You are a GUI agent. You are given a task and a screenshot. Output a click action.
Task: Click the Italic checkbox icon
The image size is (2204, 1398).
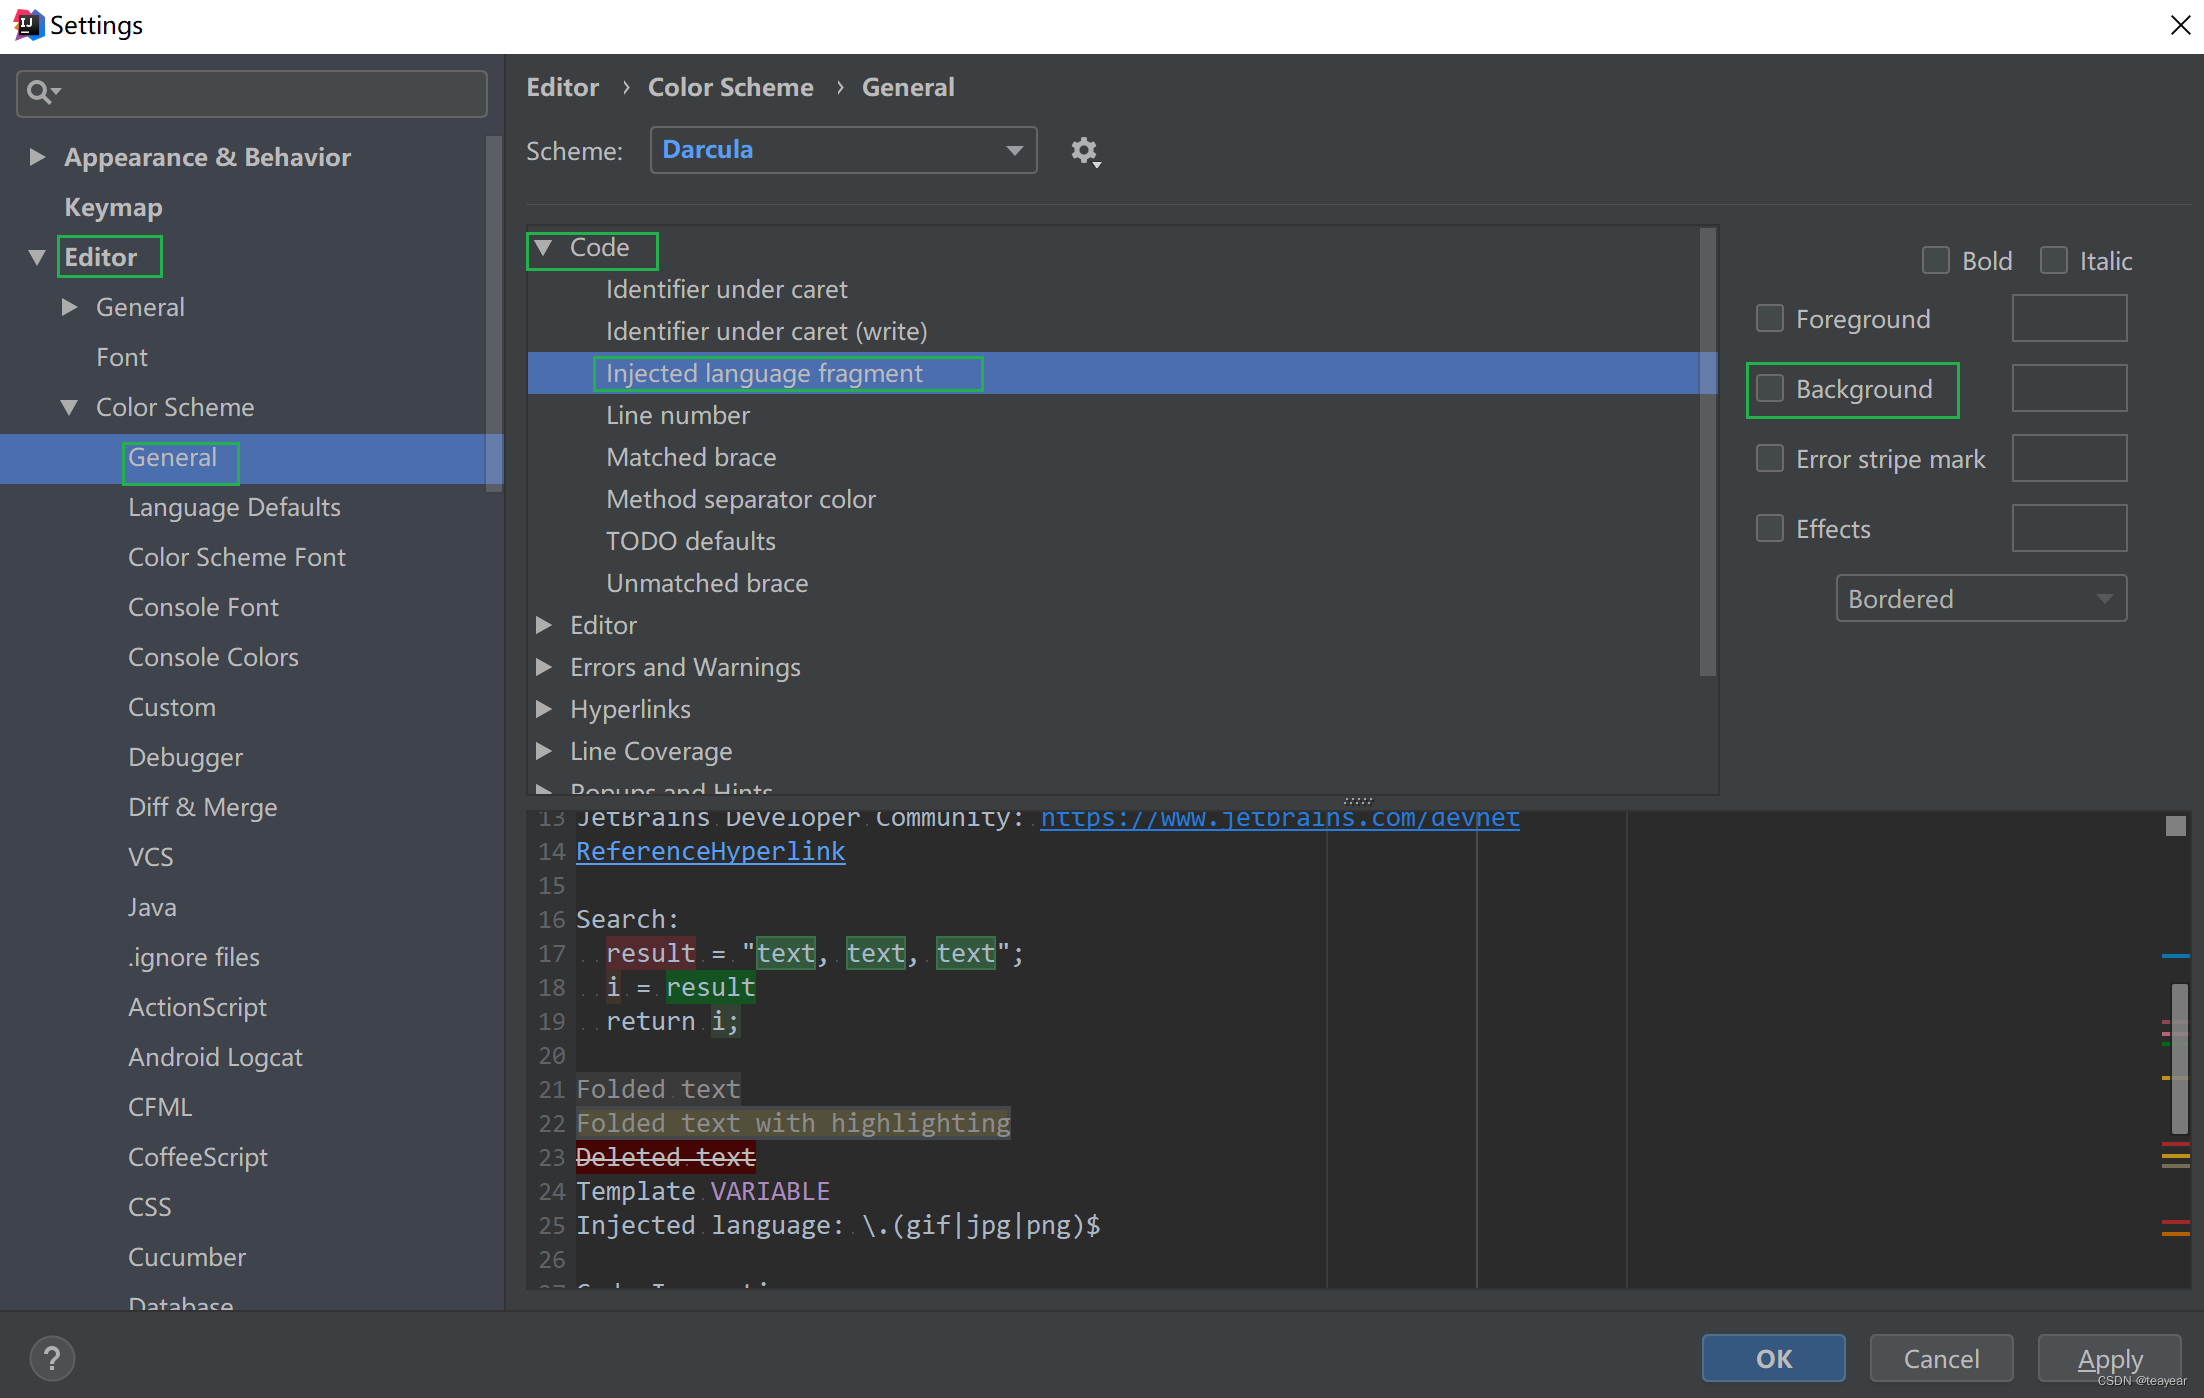tap(2055, 260)
